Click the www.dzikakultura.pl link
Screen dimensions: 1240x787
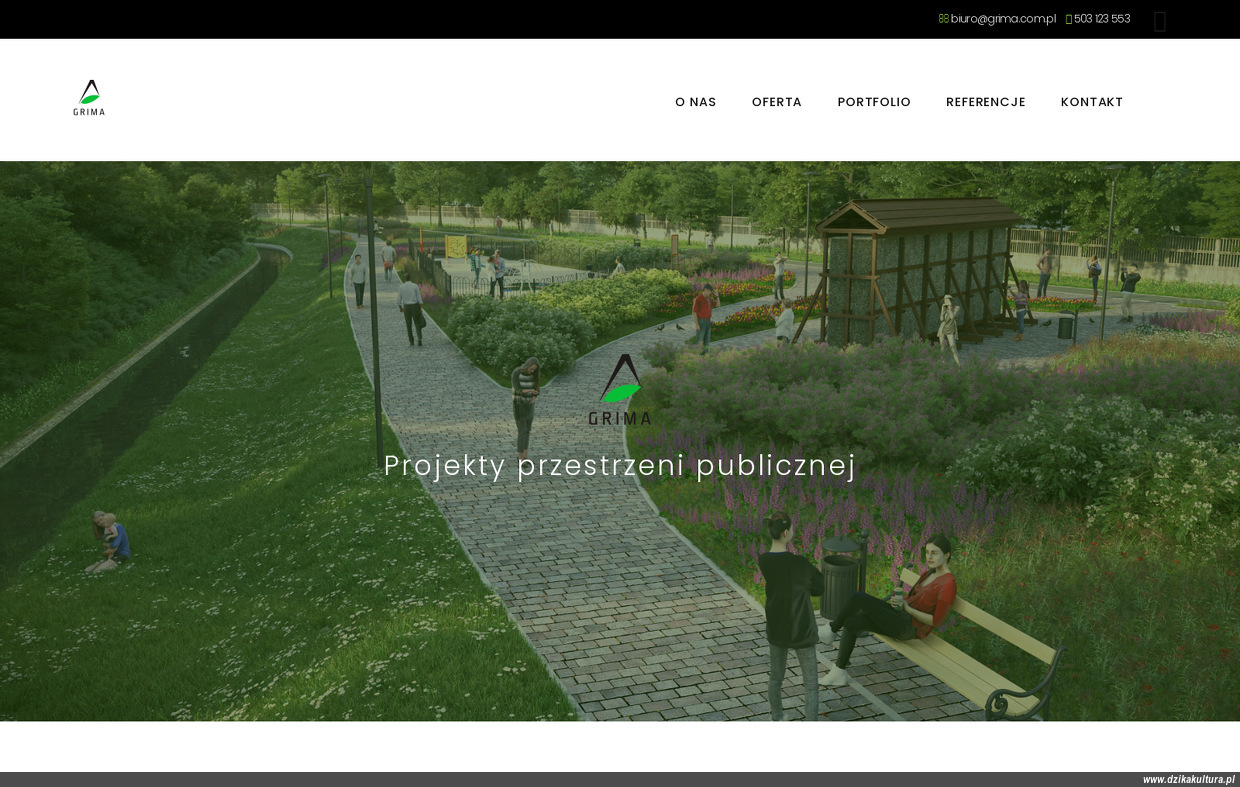[1189, 780]
